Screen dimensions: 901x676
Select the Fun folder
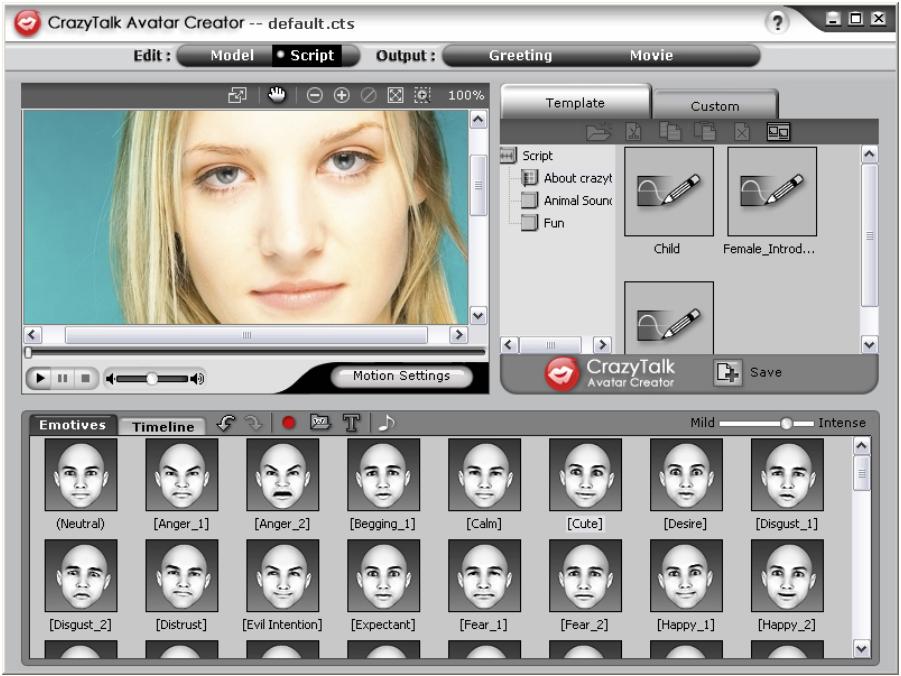pyautogui.click(x=543, y=223)
